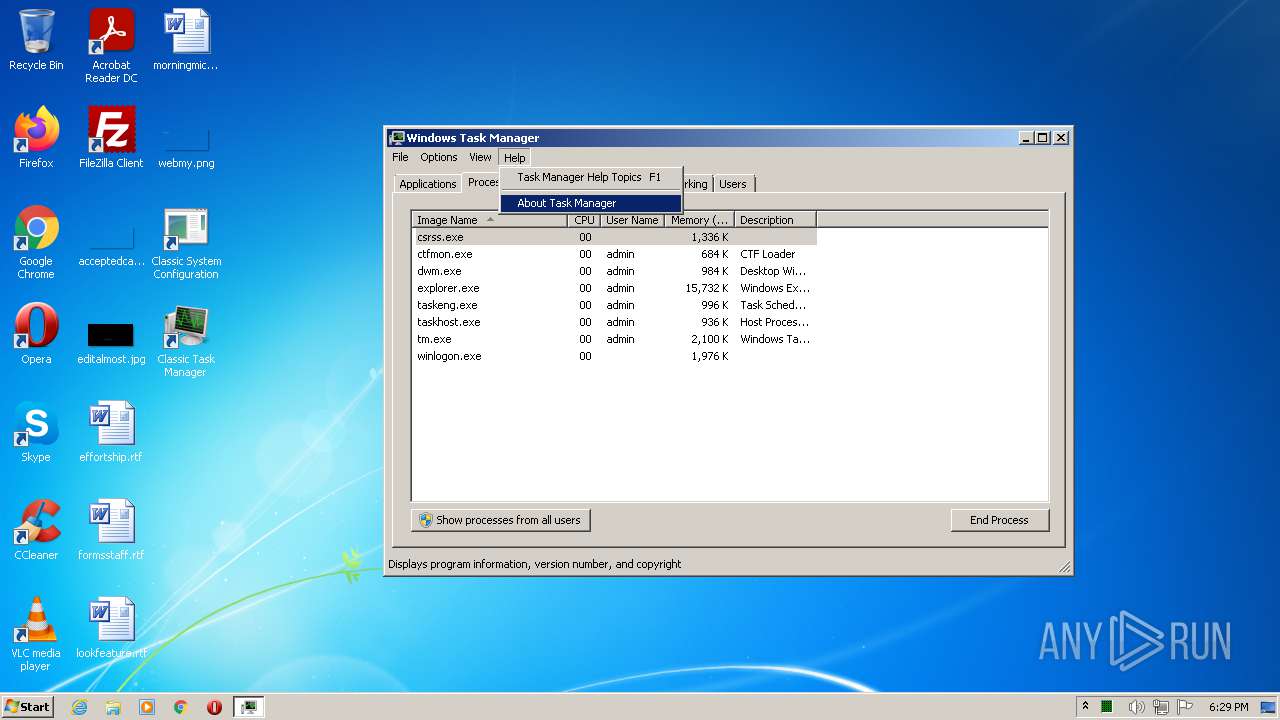1280x720 pixels.
Task: Launch Skype desktop shortcut
Action: [x=36, y=432]
